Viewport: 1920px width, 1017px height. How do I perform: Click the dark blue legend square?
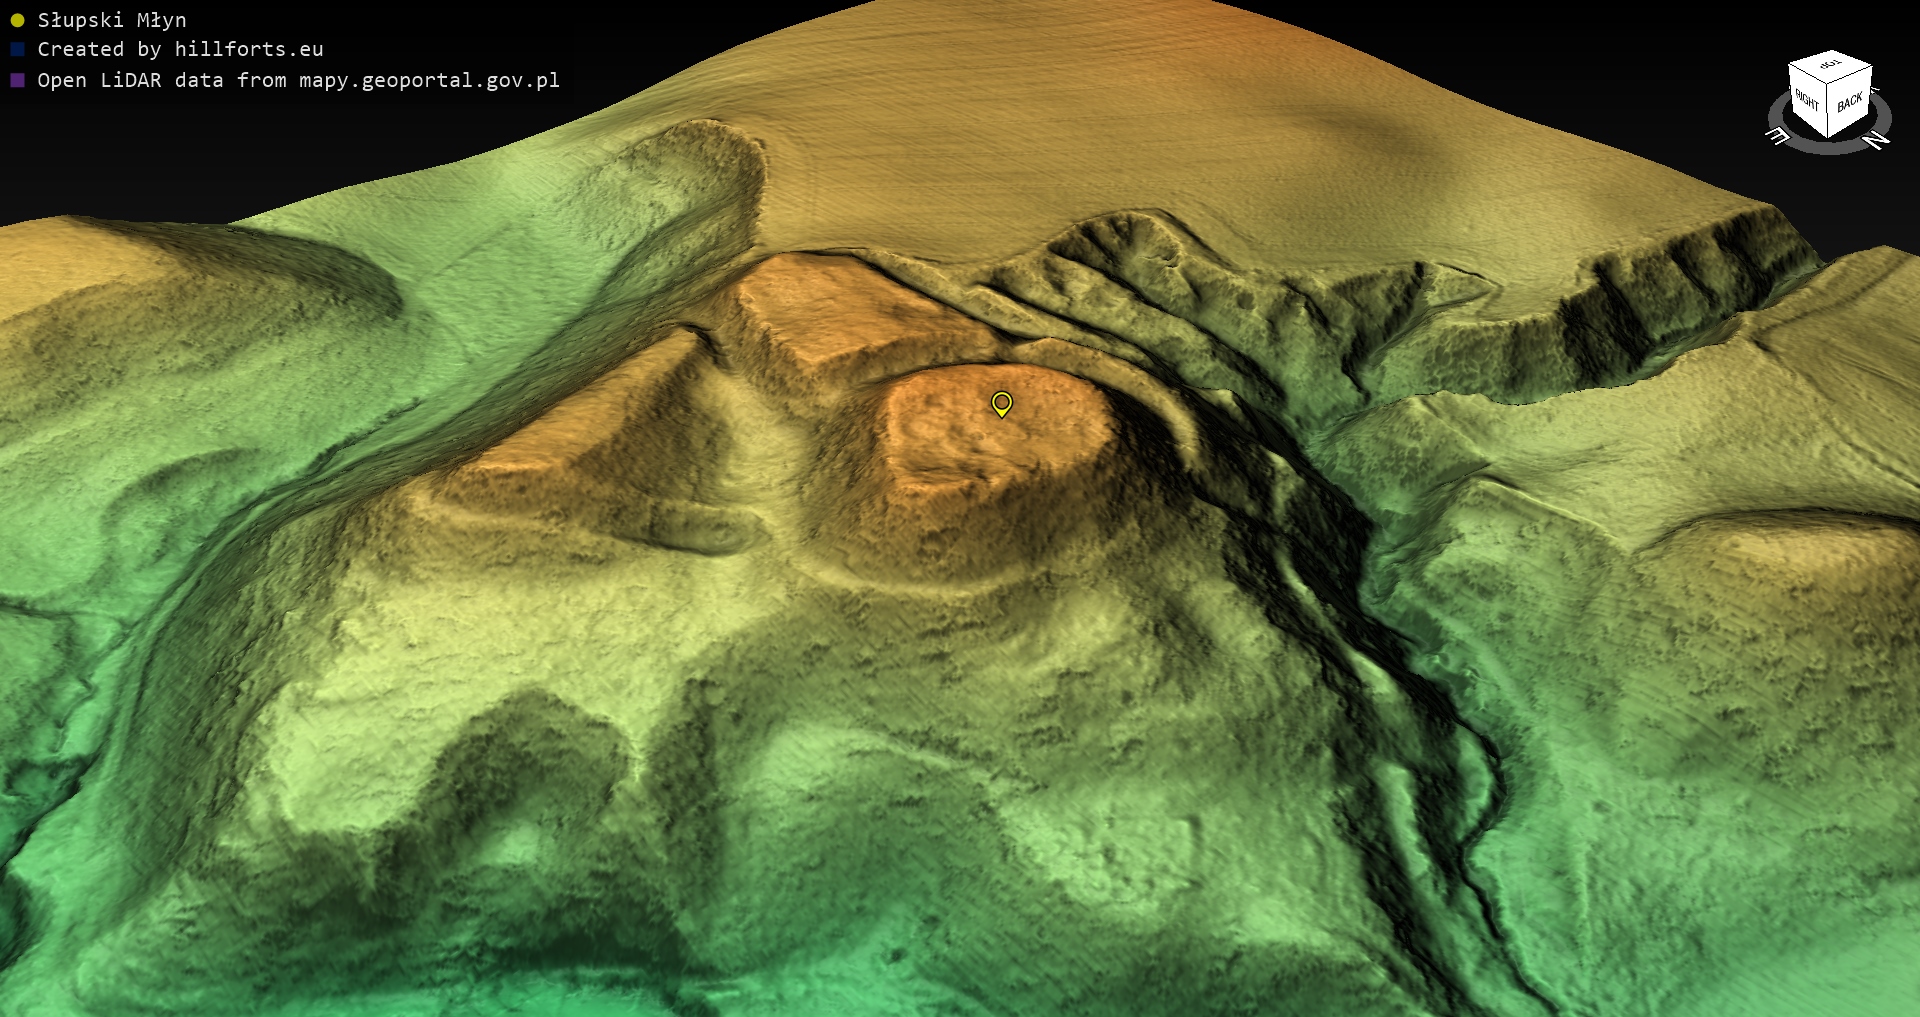click(17, 49)
